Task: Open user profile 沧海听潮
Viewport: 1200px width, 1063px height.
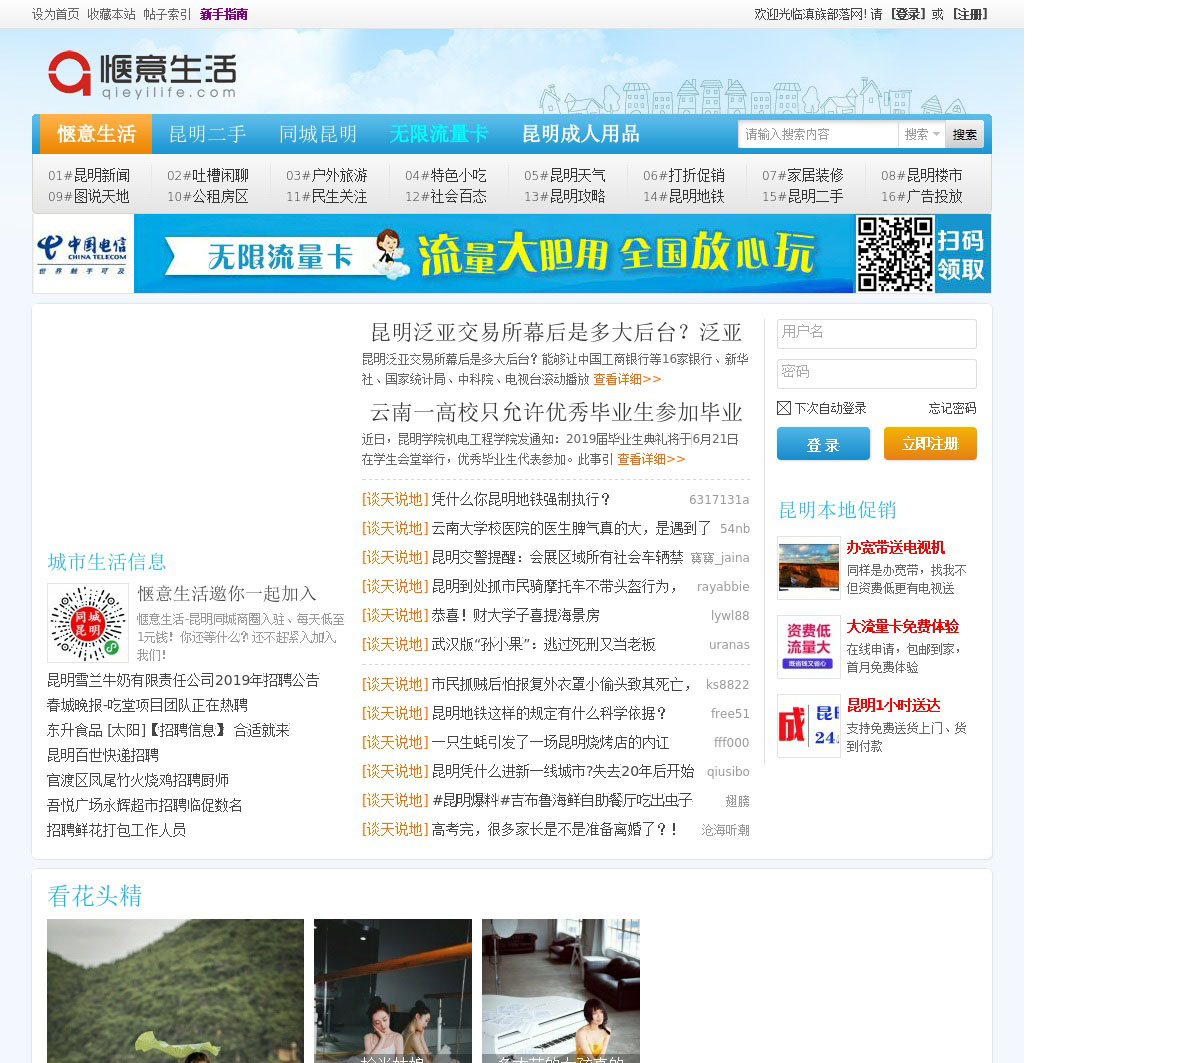Action: (x=725, y=830)
